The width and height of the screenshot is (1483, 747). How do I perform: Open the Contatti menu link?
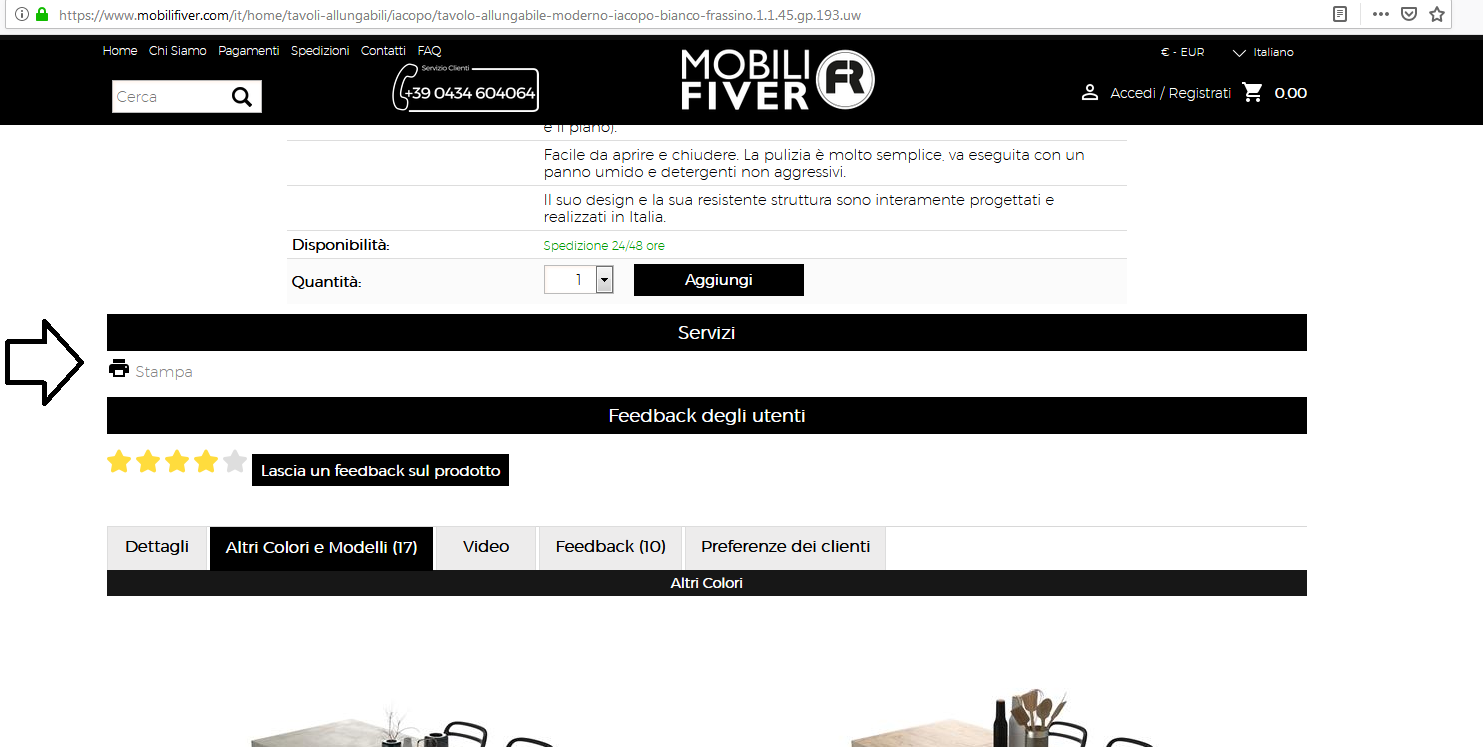(x=383, y=51)
